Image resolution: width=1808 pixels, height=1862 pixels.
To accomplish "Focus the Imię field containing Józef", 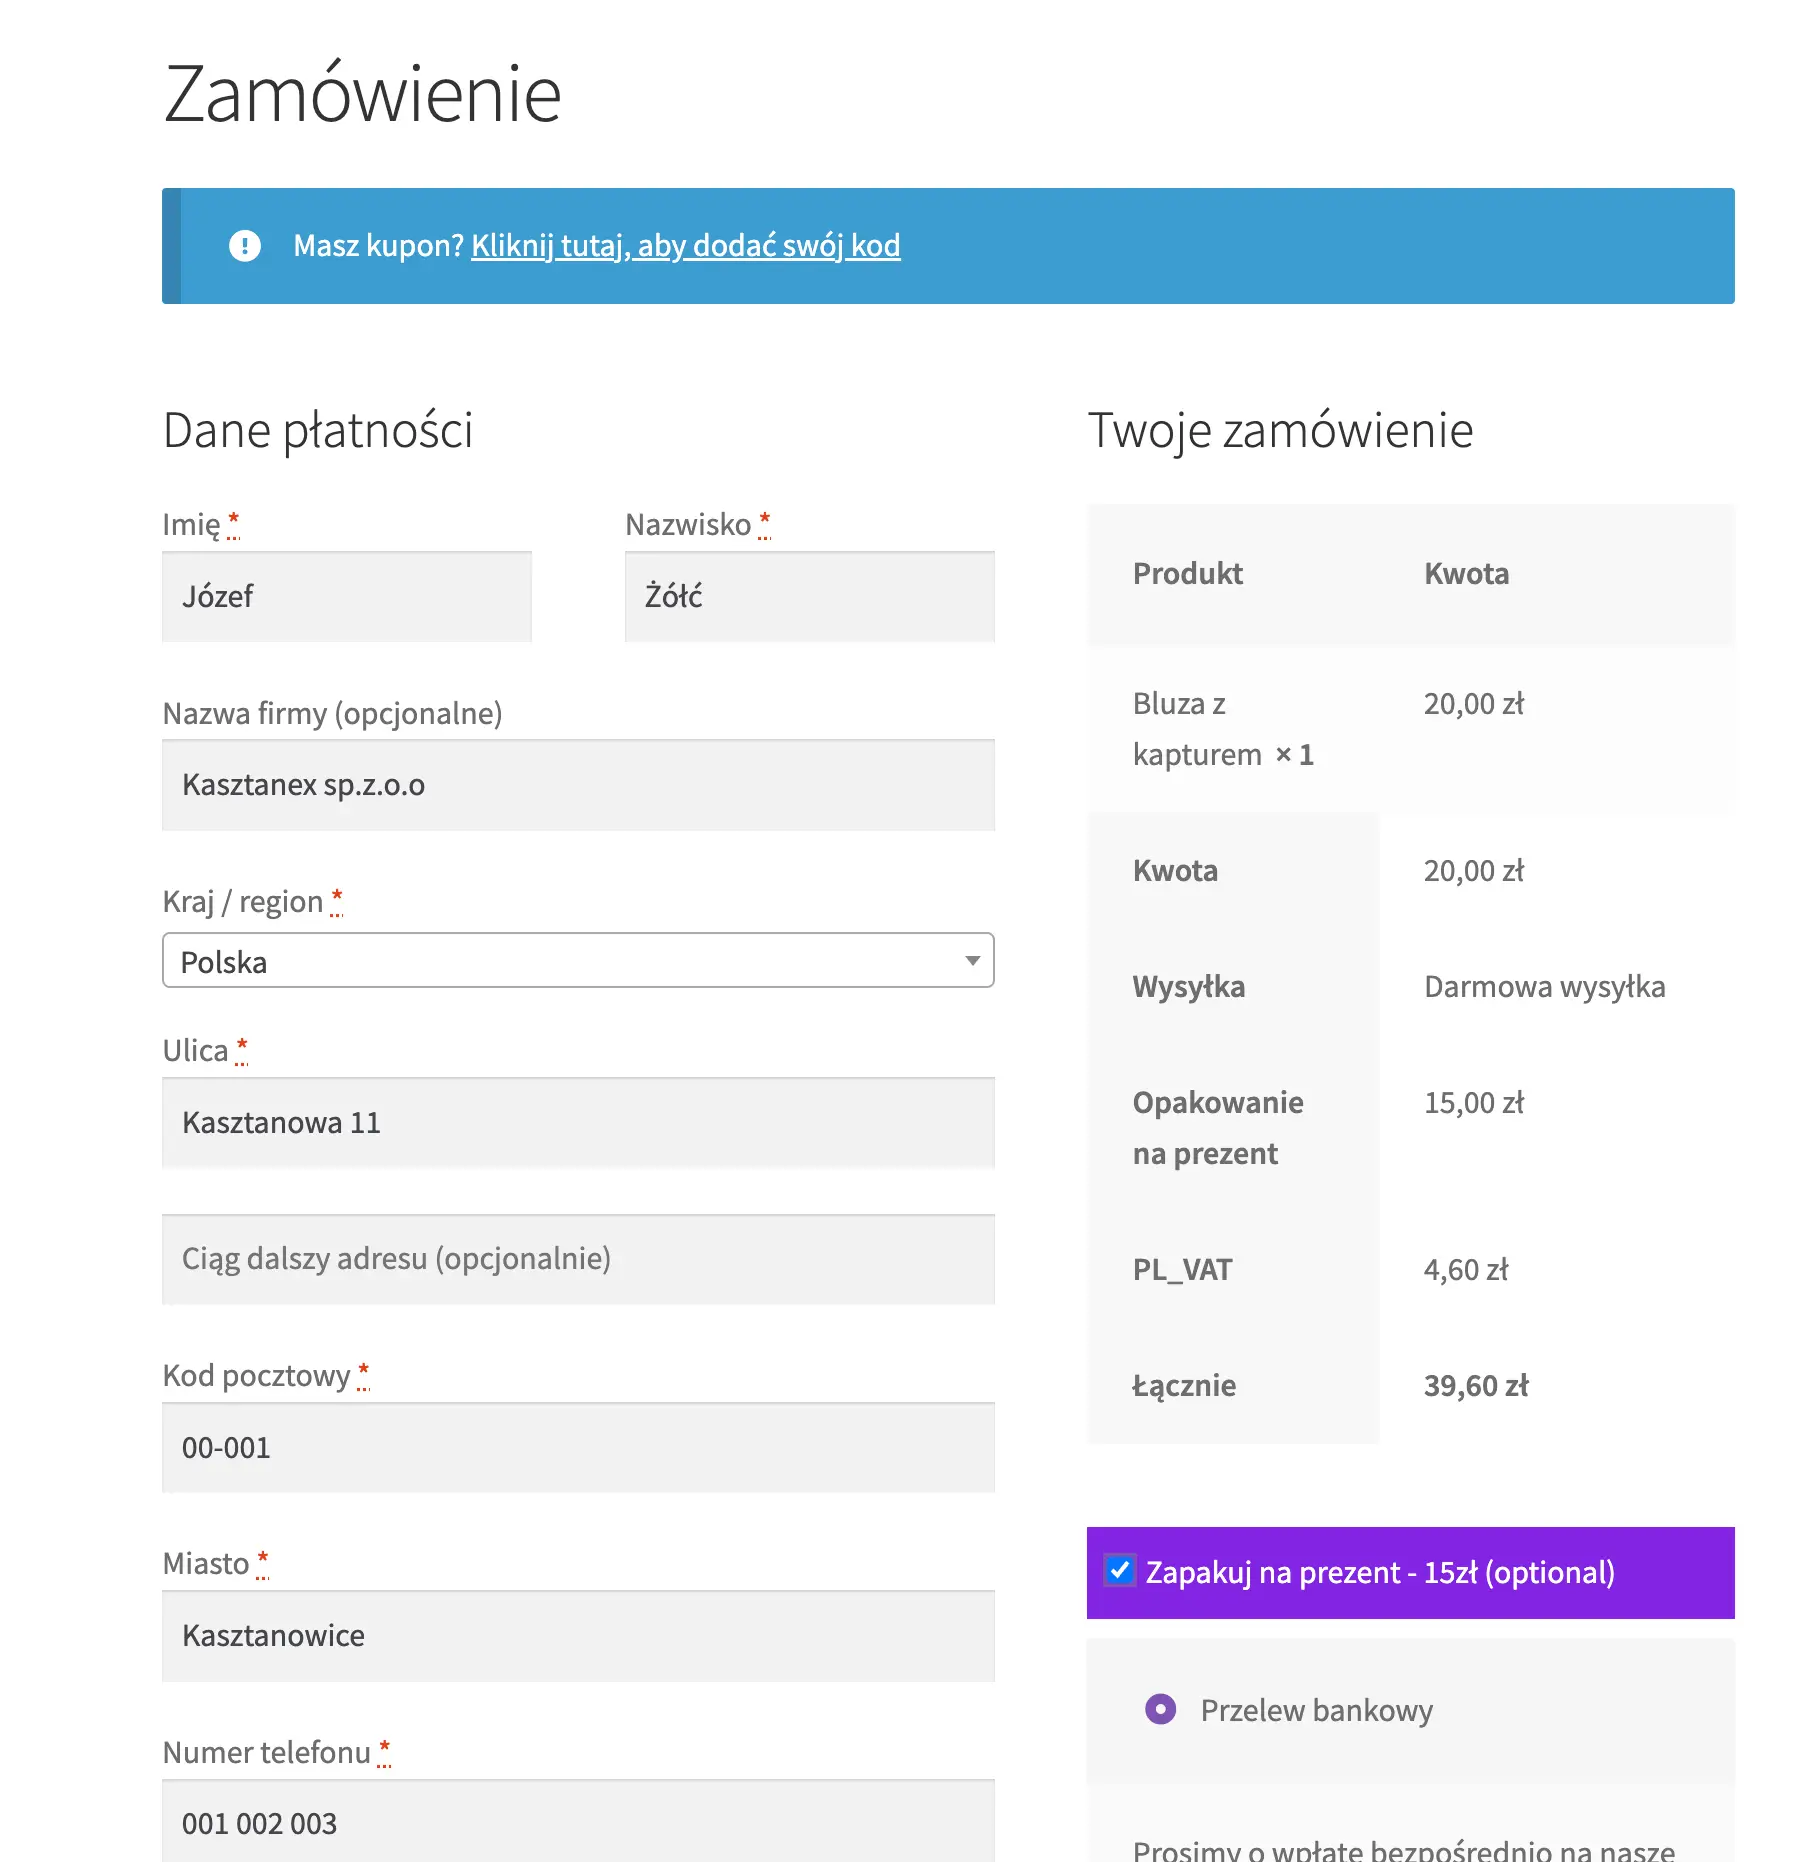I will [346, 597].
